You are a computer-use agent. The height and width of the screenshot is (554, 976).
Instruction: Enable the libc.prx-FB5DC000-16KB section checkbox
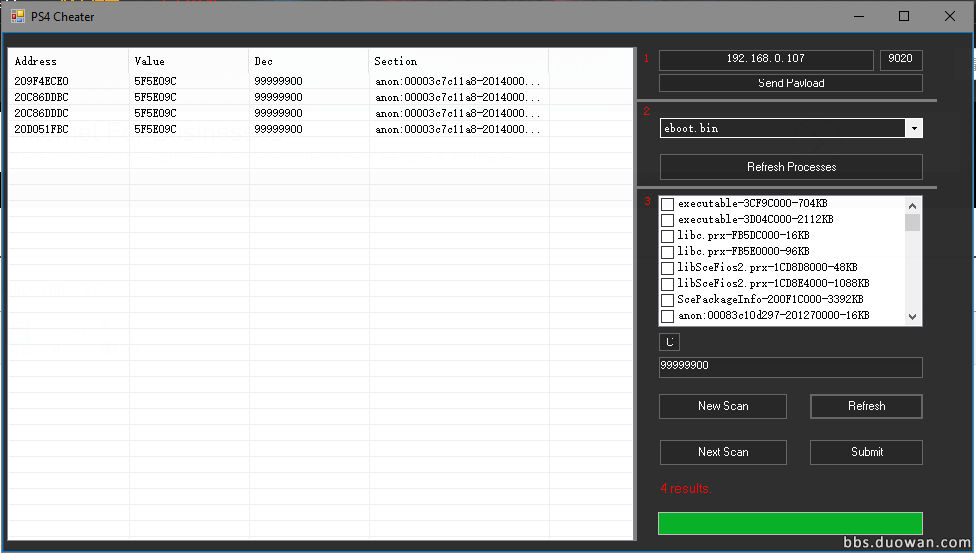pos(667,236)
